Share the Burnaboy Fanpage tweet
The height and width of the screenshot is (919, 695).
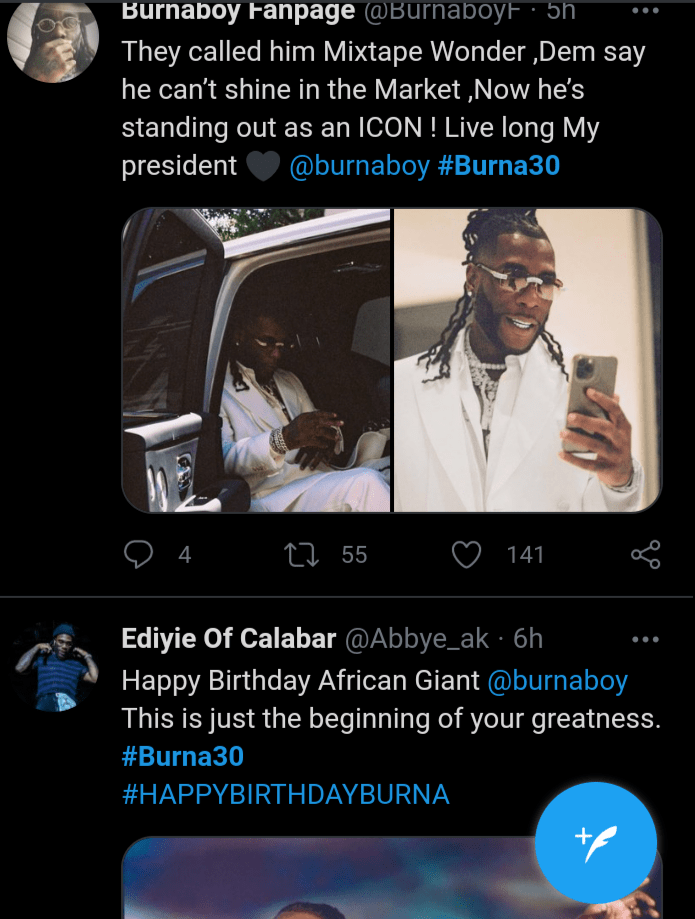pyautogui.click(x=646, y=554)
